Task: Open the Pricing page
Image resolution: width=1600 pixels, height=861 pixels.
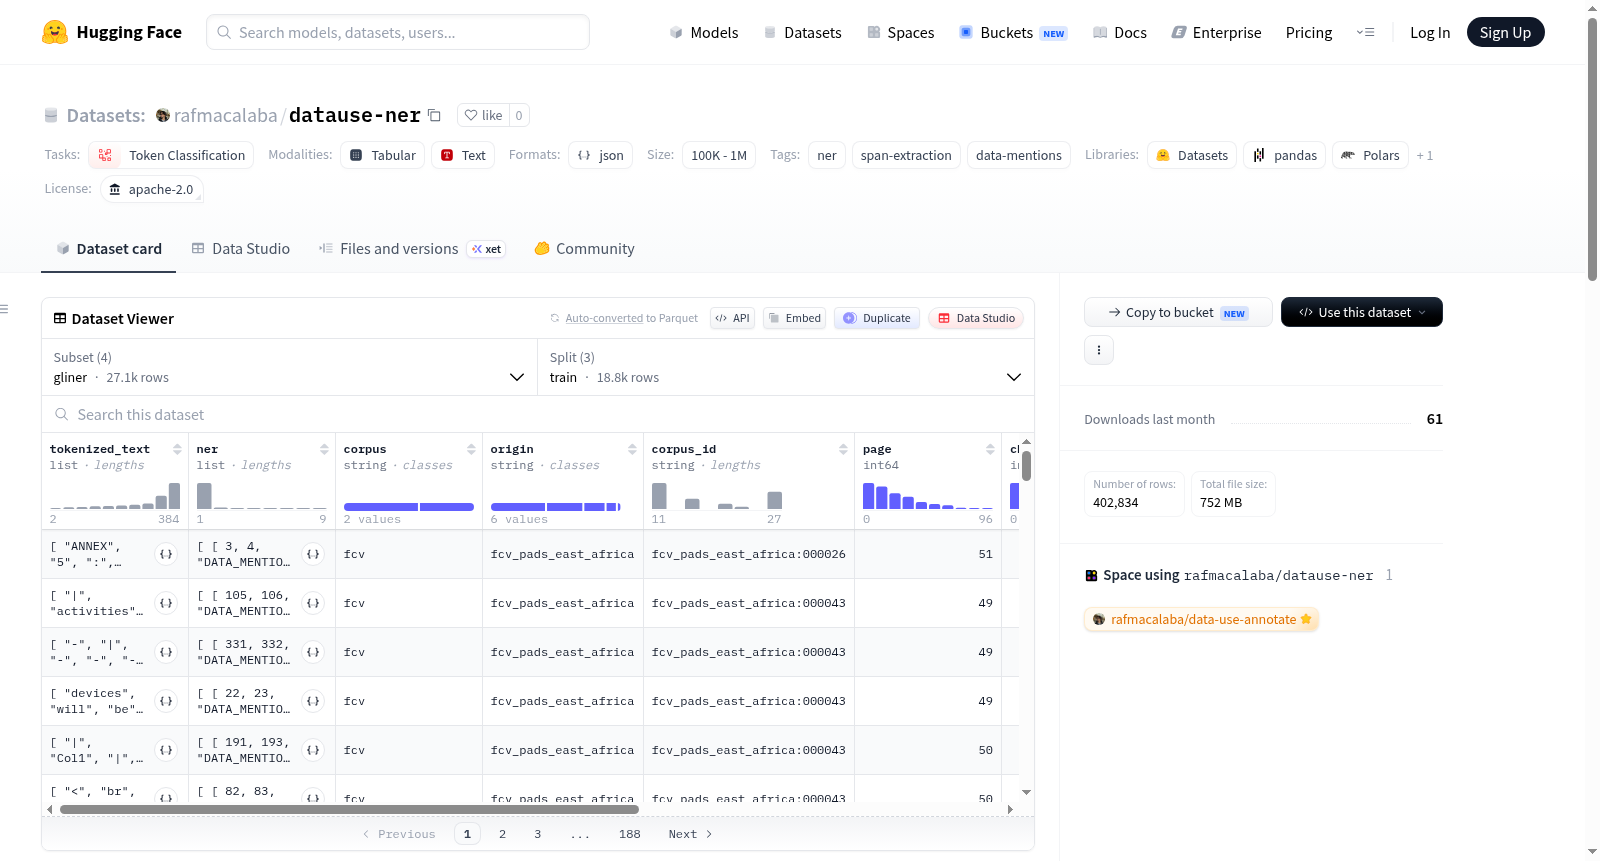Action: point(1309,32)
